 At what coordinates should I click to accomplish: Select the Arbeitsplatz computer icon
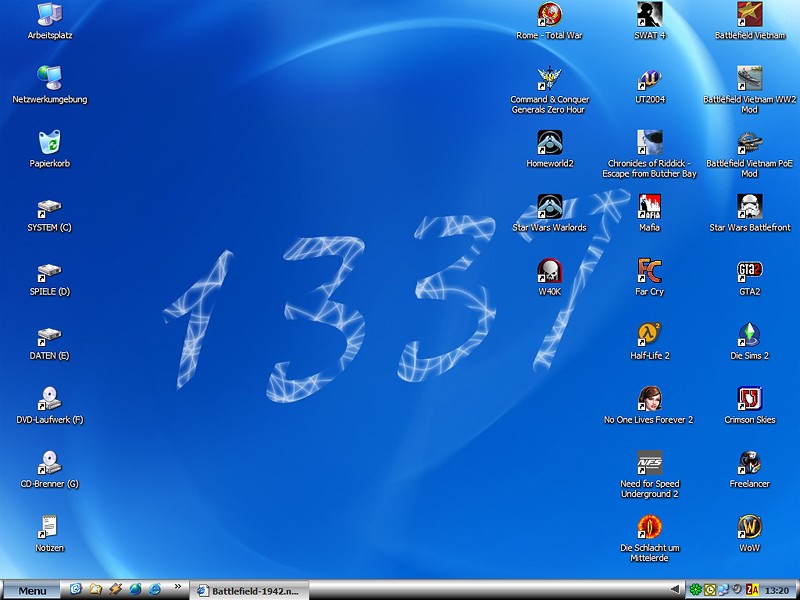point(49,15)
